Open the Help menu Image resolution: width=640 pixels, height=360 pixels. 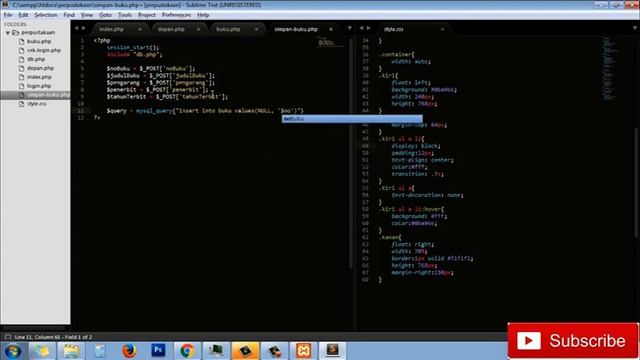click(203, 15)
